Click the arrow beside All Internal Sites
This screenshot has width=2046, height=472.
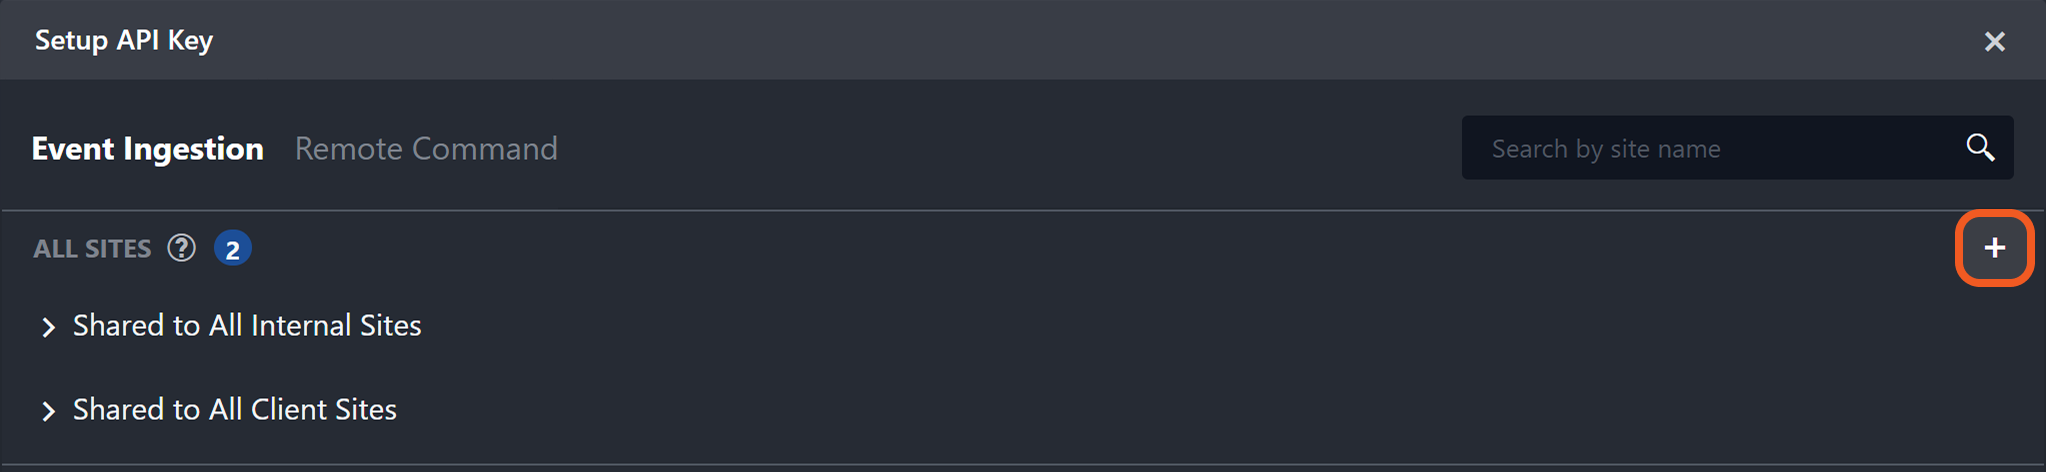(x=48, y=327)
